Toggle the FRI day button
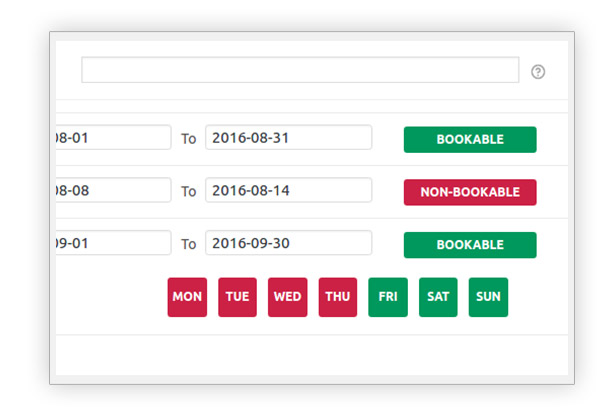Image resolution: width=600 pixels, height=414 pixels. coord(388,297)
